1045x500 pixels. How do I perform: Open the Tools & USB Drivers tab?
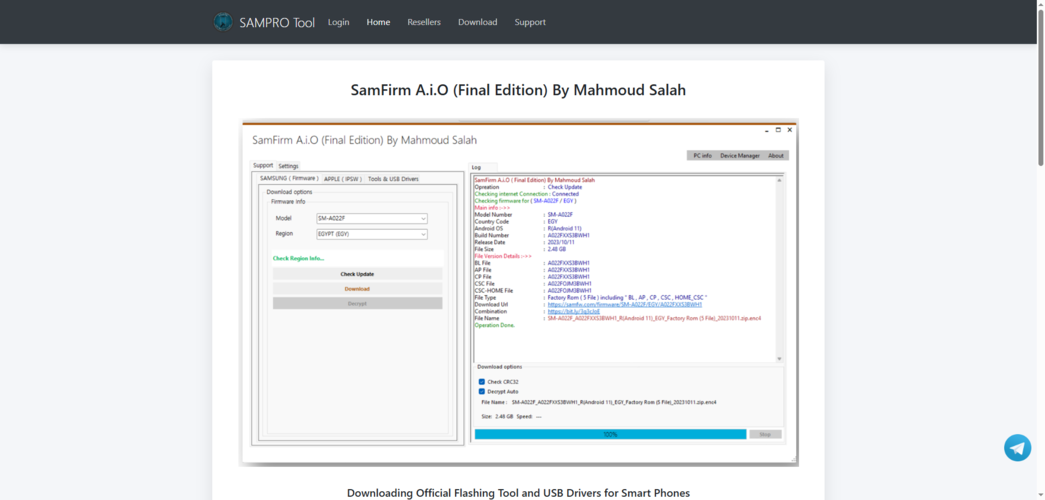(x=393, y=179)
